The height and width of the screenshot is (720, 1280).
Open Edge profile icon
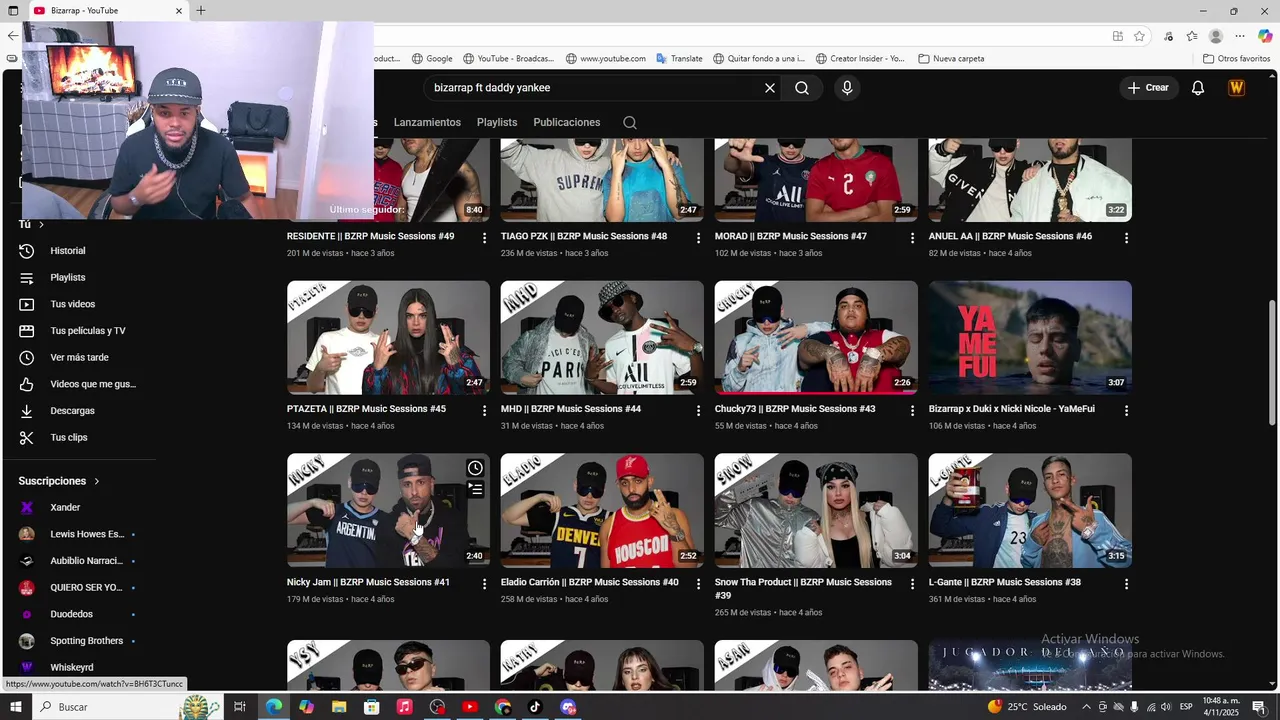pos(1216,36)
